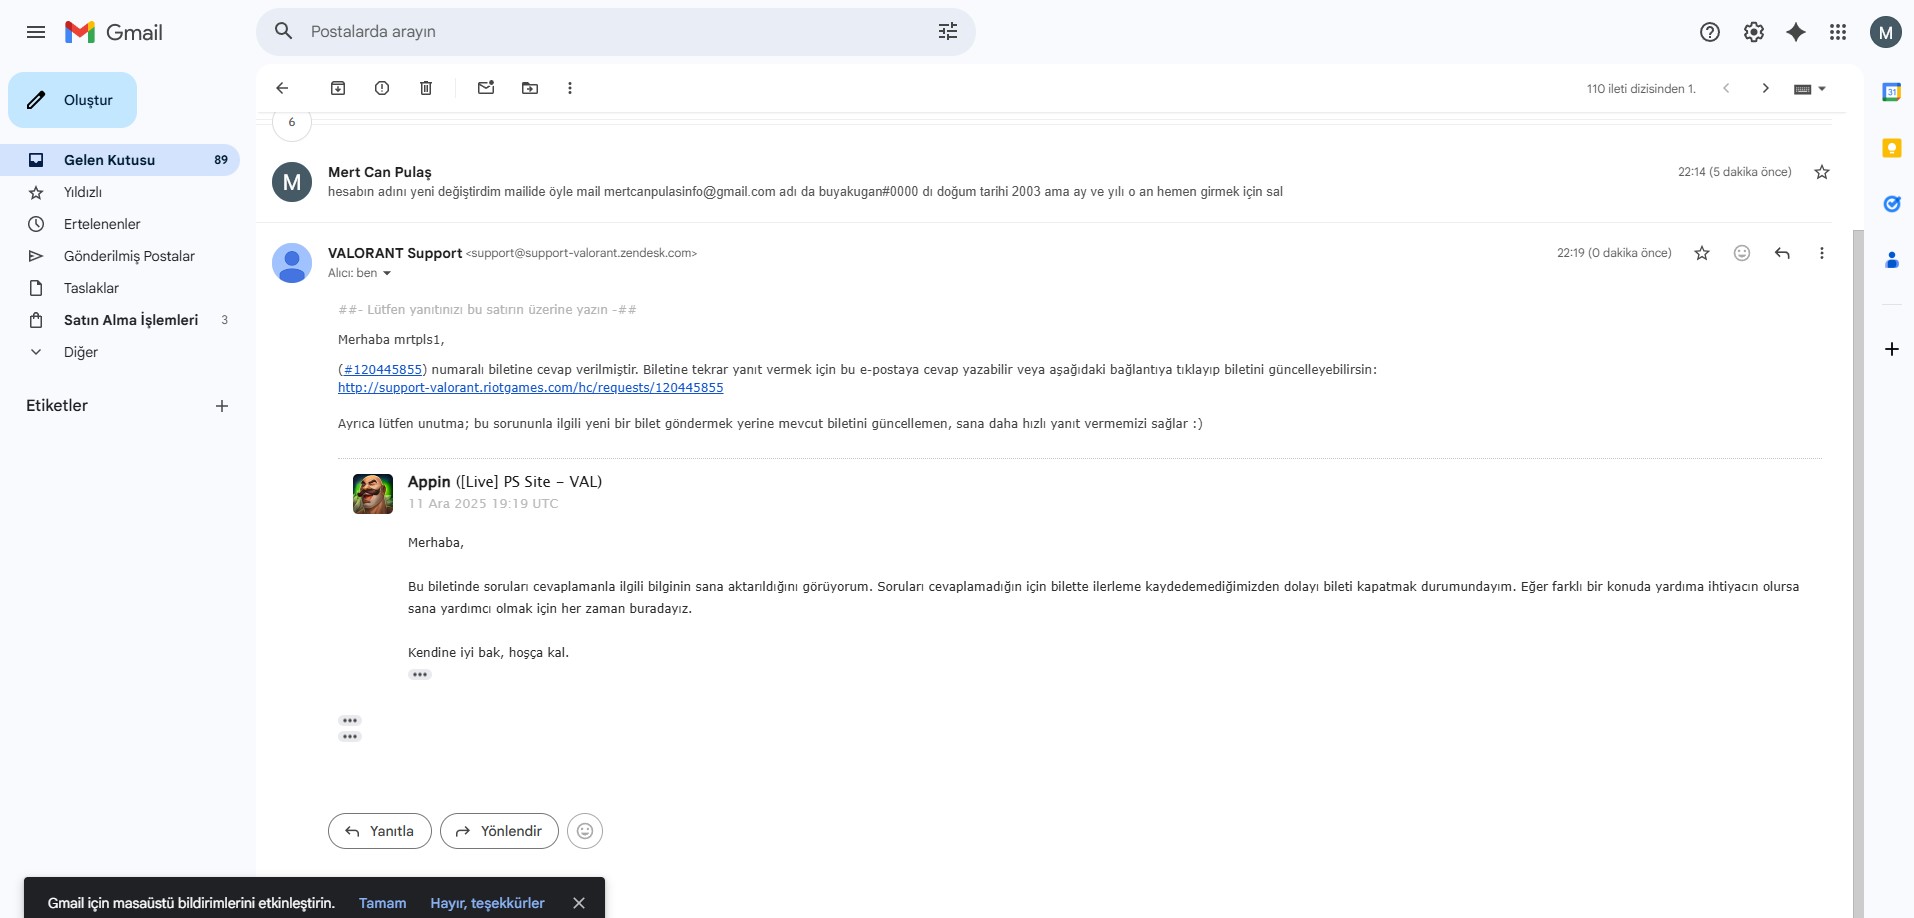The height and width of the screenshot is (918, 1914).
Task: Click the Oluştur compose button
Action: (x=72, y=100)
